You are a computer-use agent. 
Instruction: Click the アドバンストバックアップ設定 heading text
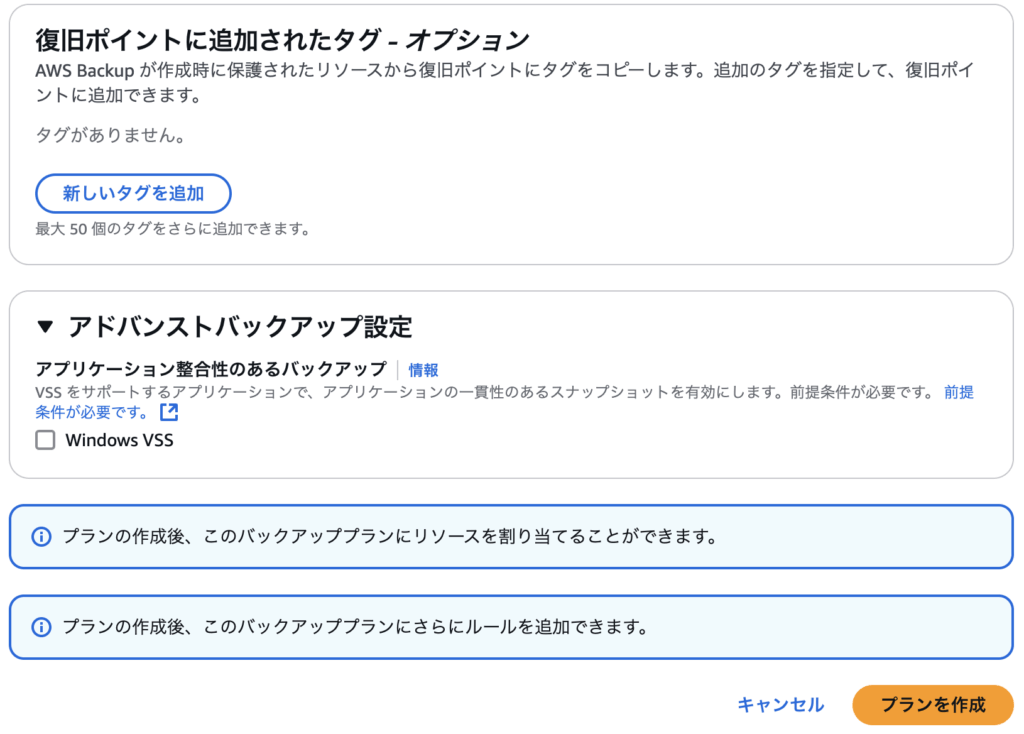coord(240,327)
